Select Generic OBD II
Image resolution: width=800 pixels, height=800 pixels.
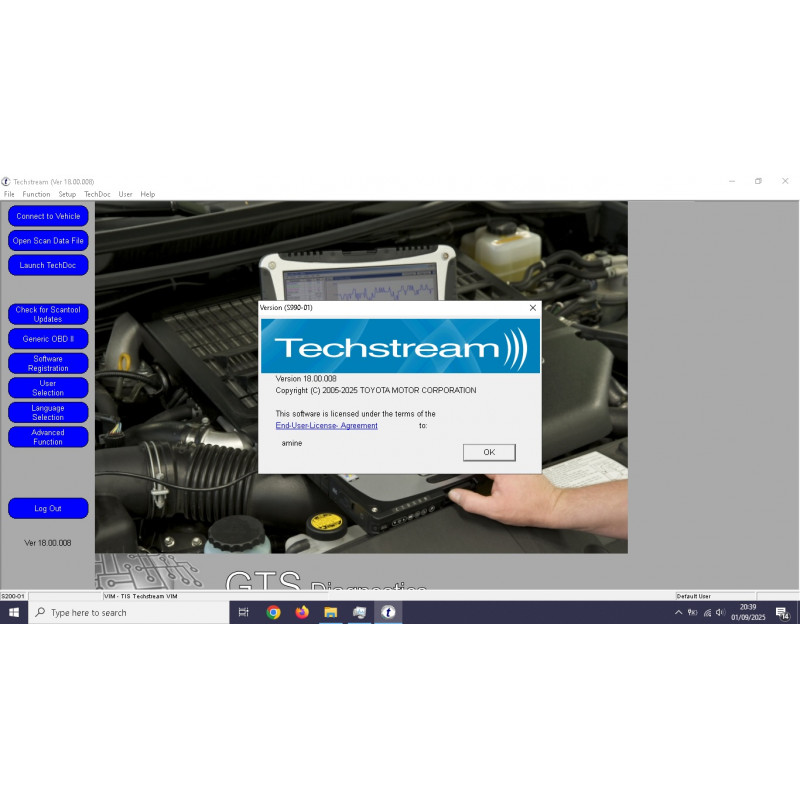point(48,339)
